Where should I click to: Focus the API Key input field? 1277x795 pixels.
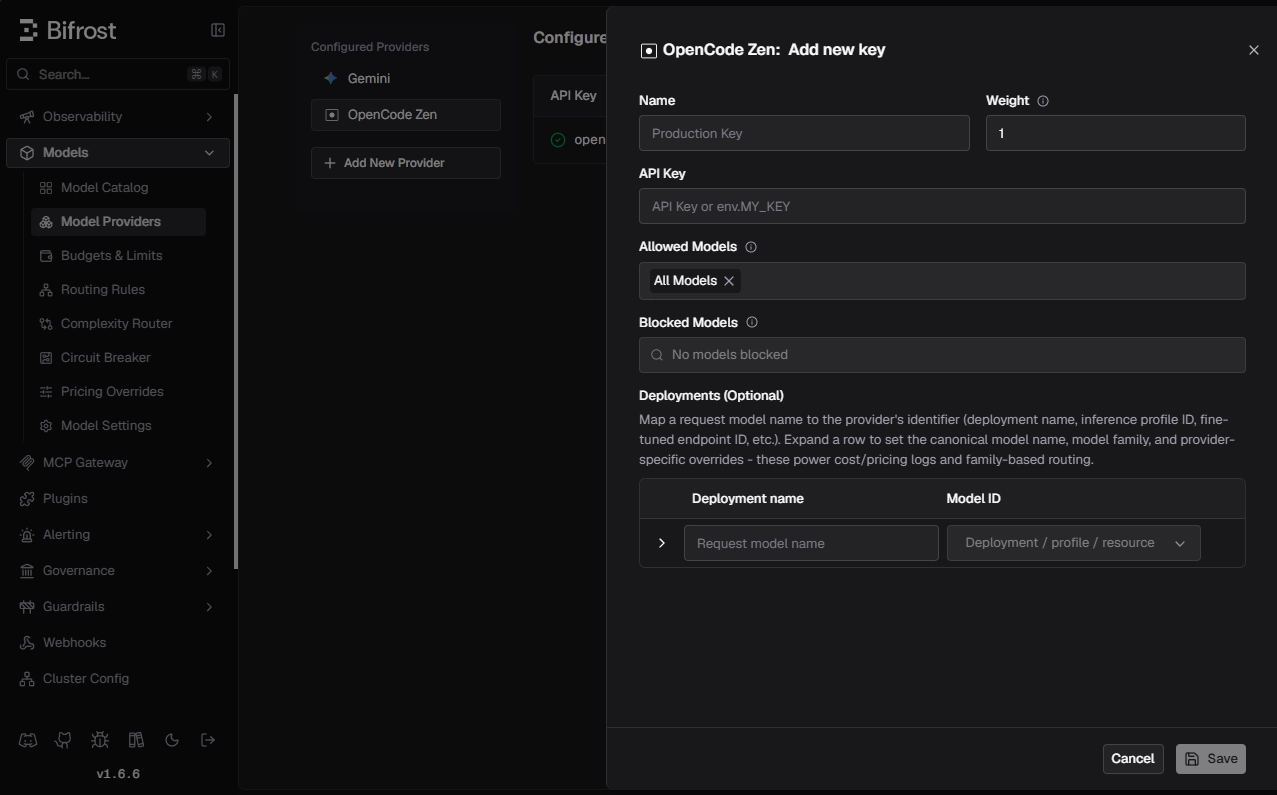pos(942,206)
